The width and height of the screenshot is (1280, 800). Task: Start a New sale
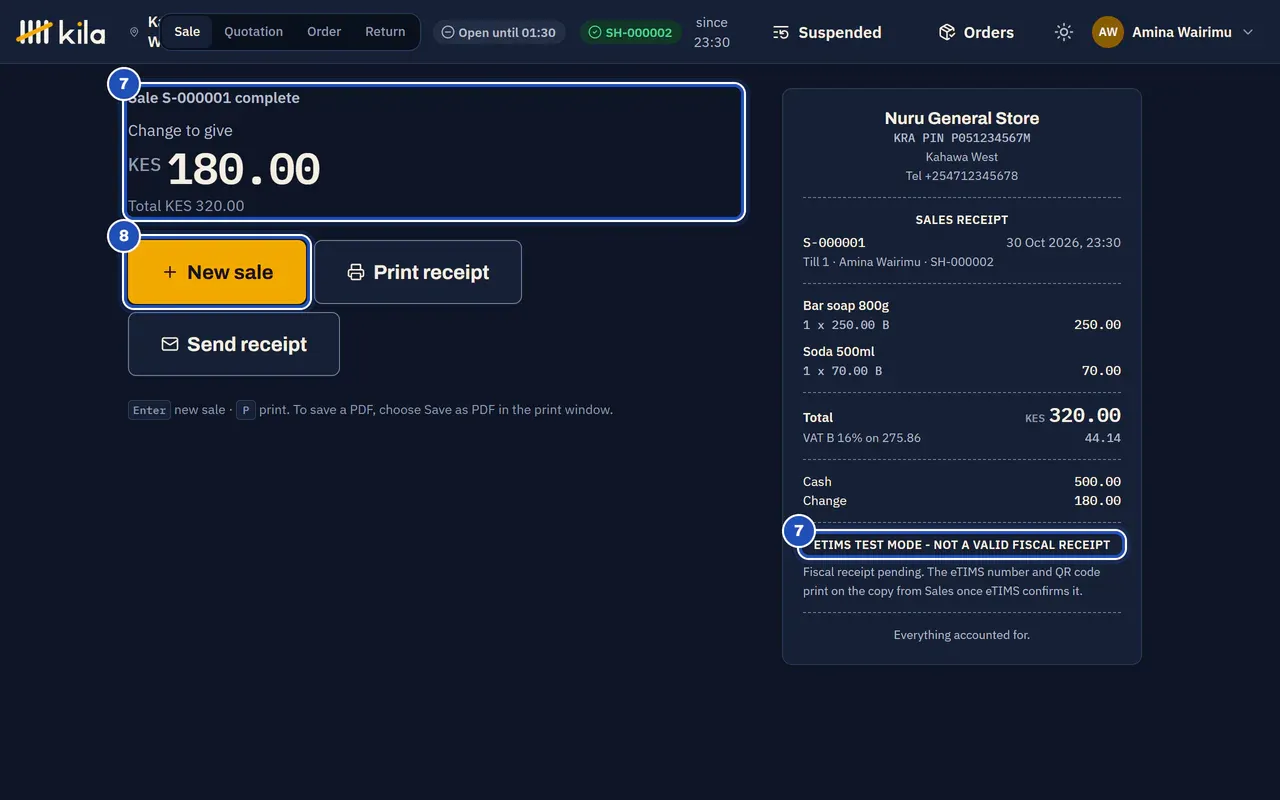tap(217, 272)
